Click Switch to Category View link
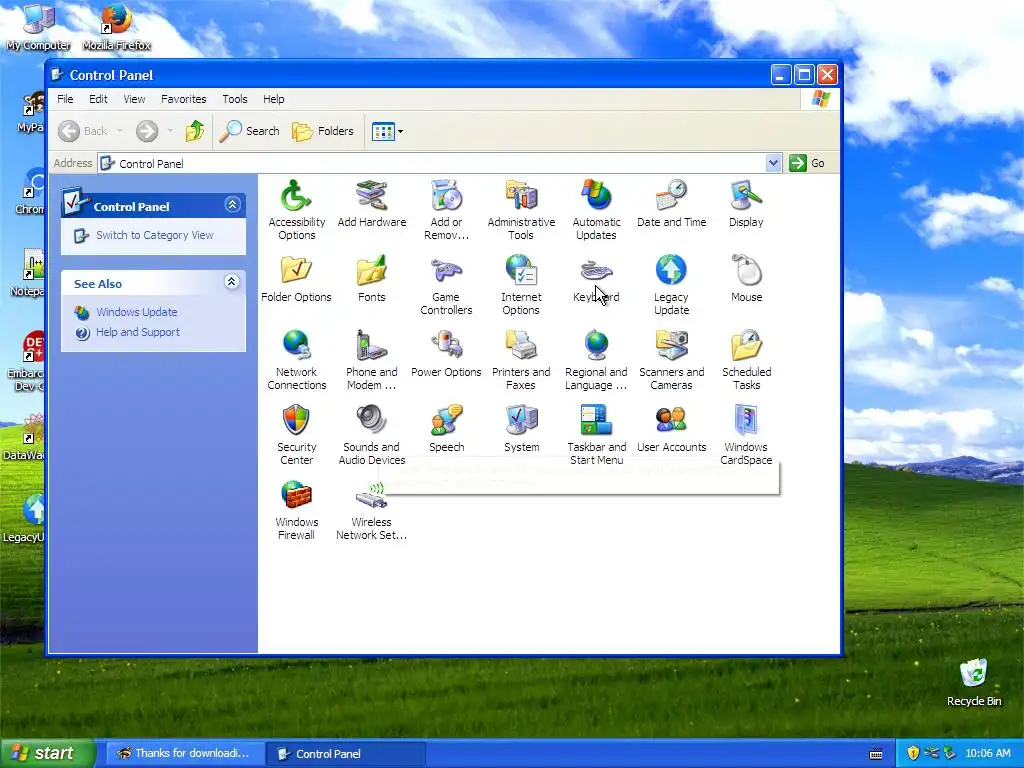The image size is (1024, 768). pyautogui.click(x=155, y=235)
